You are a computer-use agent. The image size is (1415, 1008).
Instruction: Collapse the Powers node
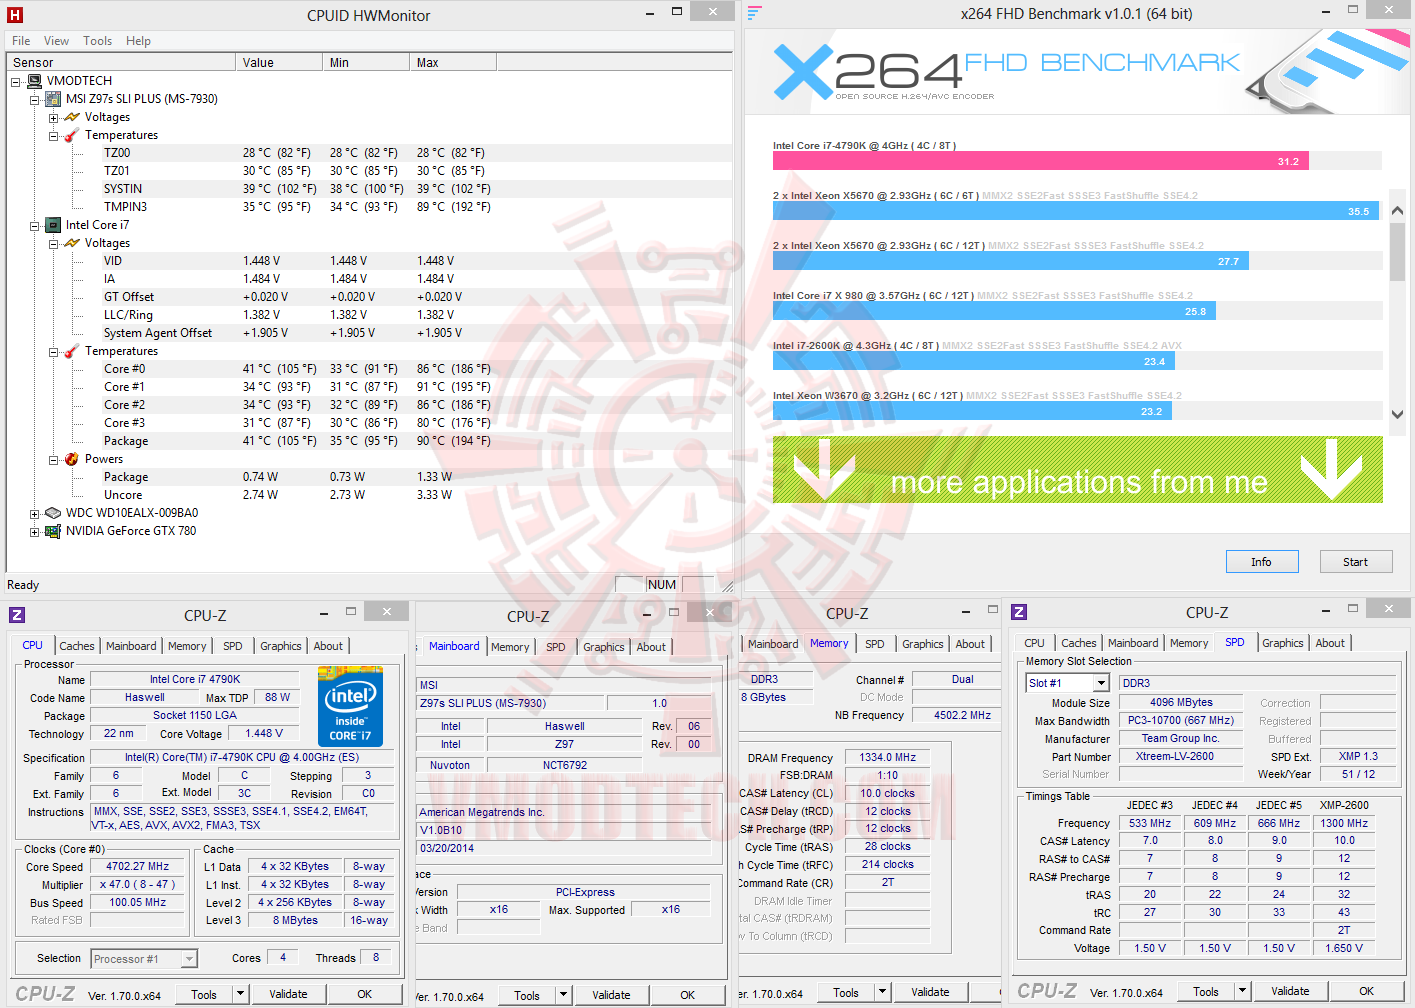(53, 459)
